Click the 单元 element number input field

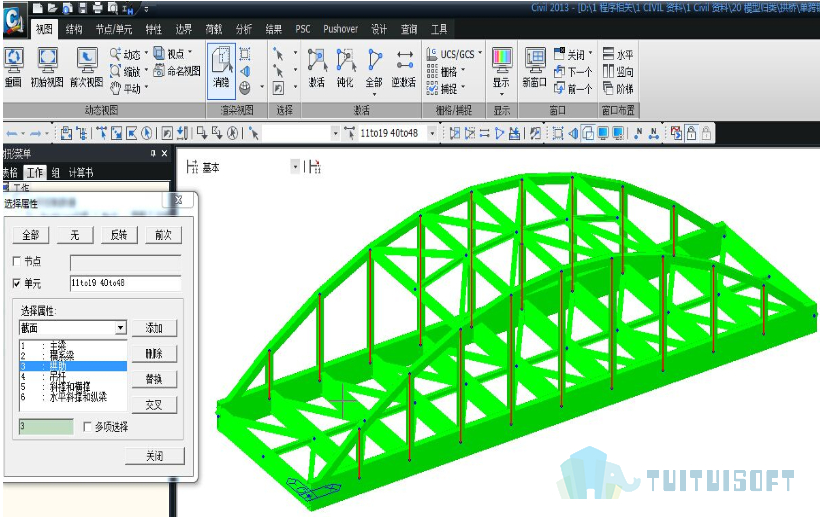point(126,283)
